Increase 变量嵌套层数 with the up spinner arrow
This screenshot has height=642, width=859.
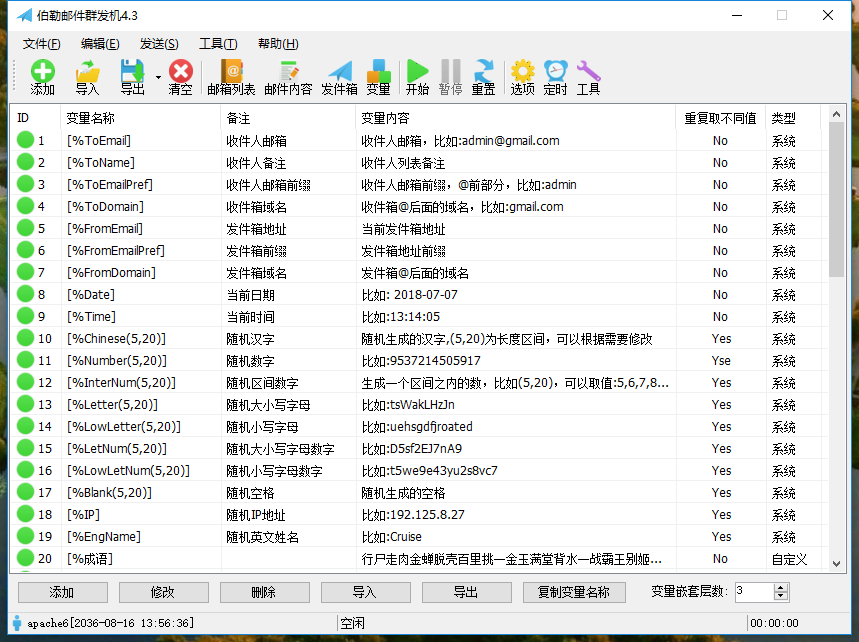[x=781, y=588]
